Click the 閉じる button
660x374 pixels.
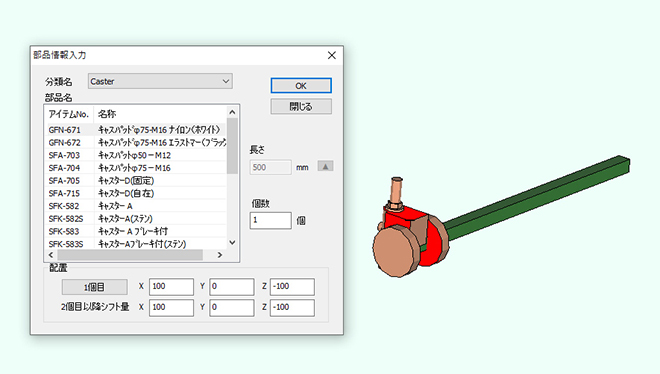[301, 106]
